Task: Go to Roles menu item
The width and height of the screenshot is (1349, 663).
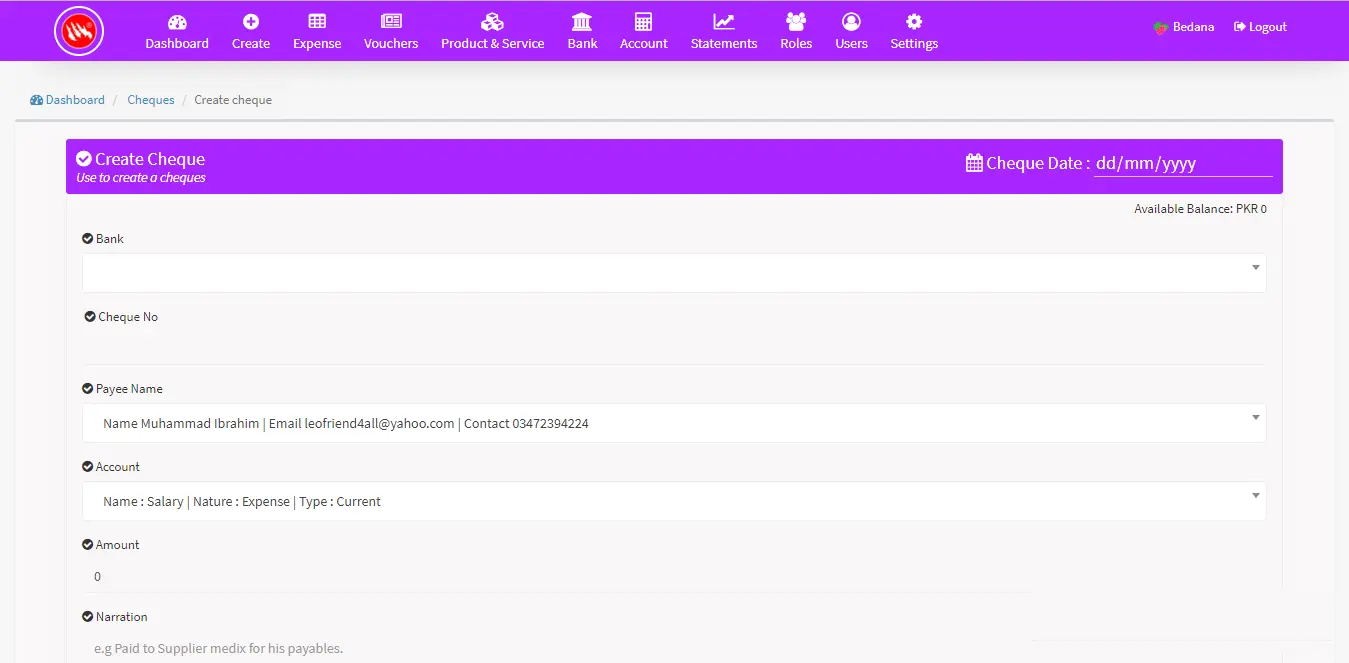Action: click(796, 31)
